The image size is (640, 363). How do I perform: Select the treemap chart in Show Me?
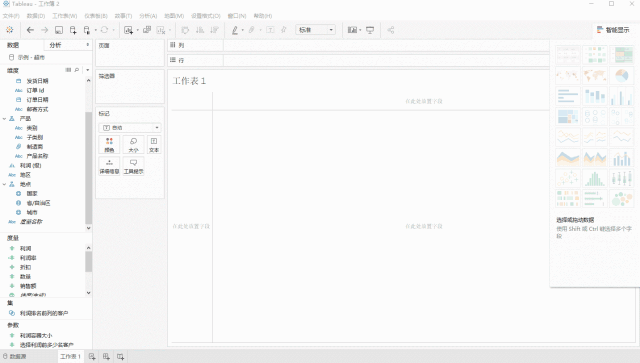tap(567, 117)
